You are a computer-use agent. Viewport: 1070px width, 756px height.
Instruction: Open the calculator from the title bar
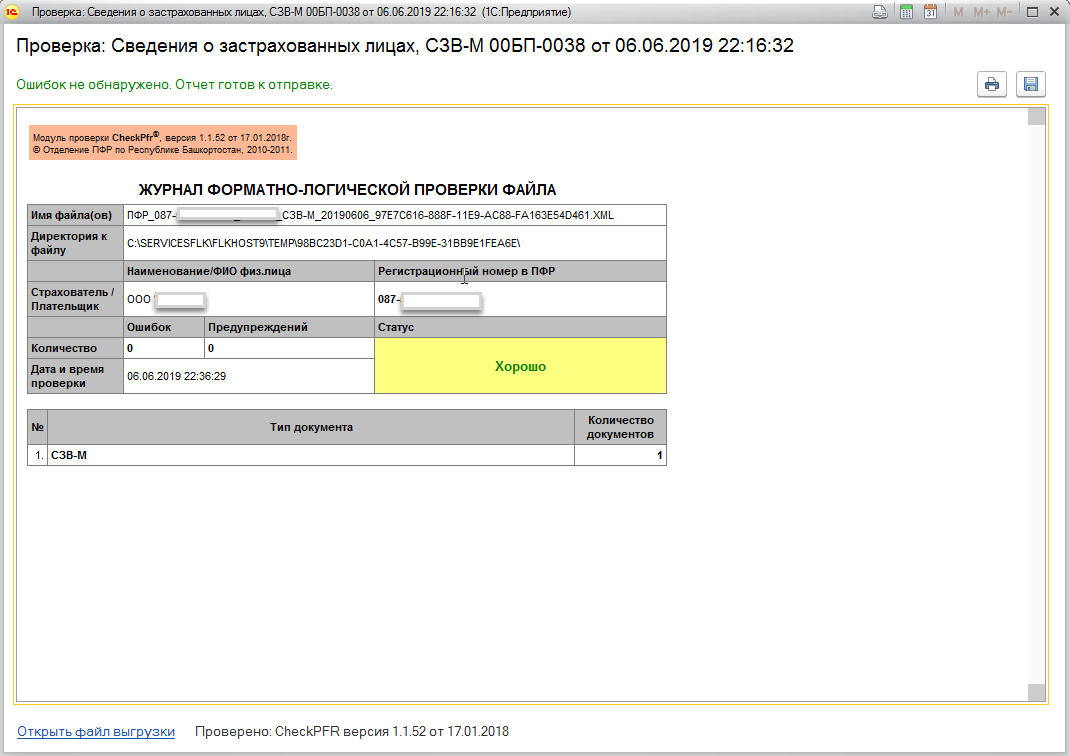coord(906,12)
